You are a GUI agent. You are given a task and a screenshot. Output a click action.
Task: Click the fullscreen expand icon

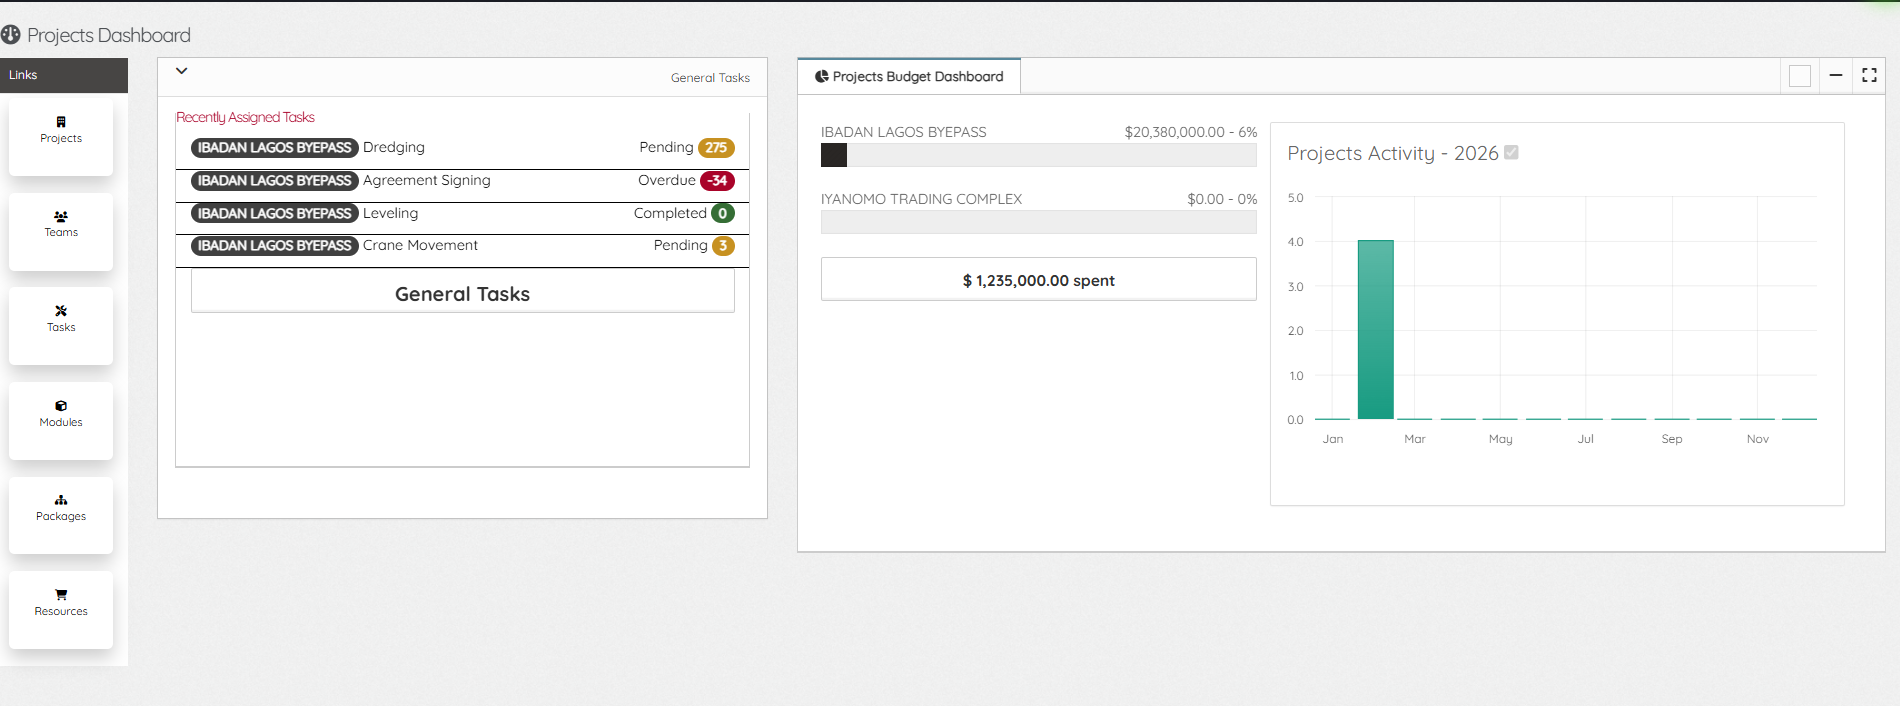(x=1869, y=75)
